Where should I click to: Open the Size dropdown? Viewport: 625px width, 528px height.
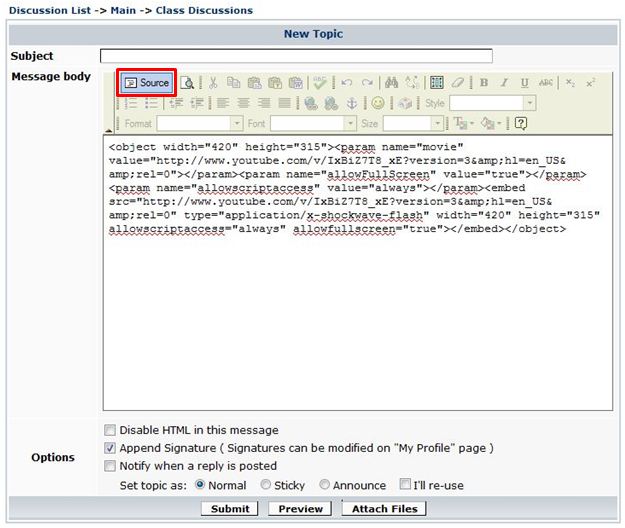pos(413,124)
